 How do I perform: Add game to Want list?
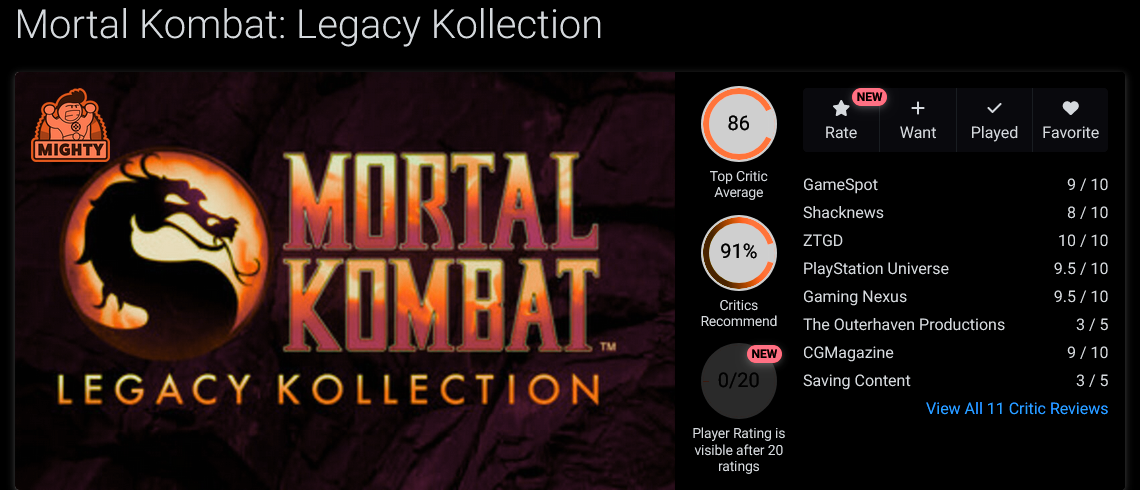pyautogui.click(x=918, y=120)
